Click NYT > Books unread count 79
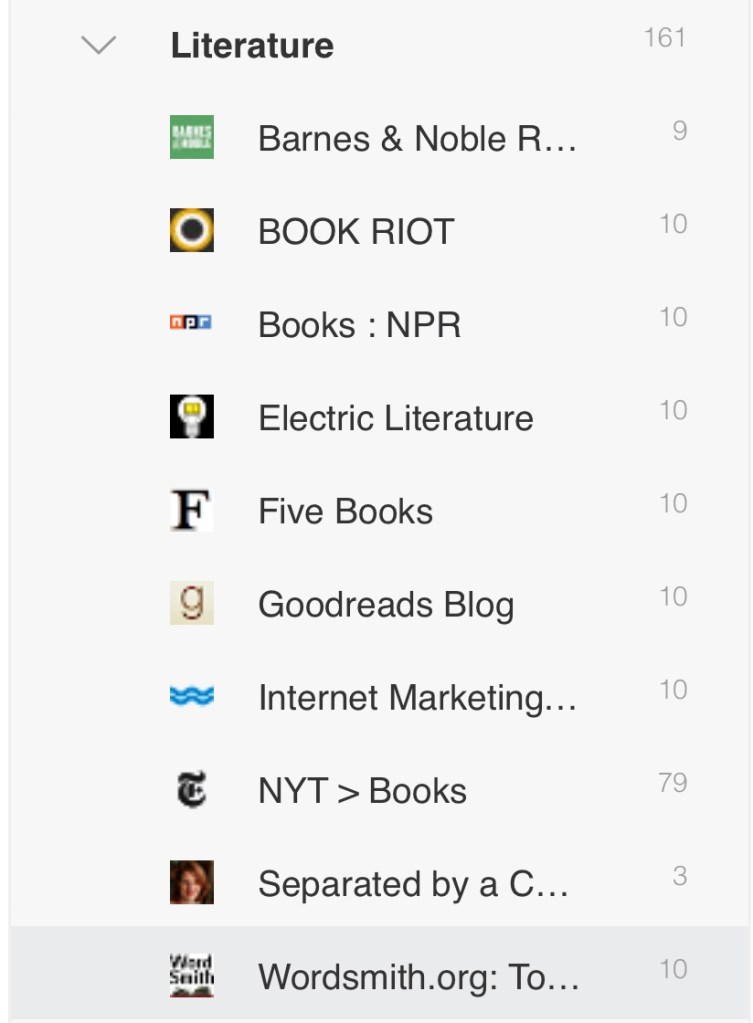This screenshot has width=753, height=1023. 672,782
